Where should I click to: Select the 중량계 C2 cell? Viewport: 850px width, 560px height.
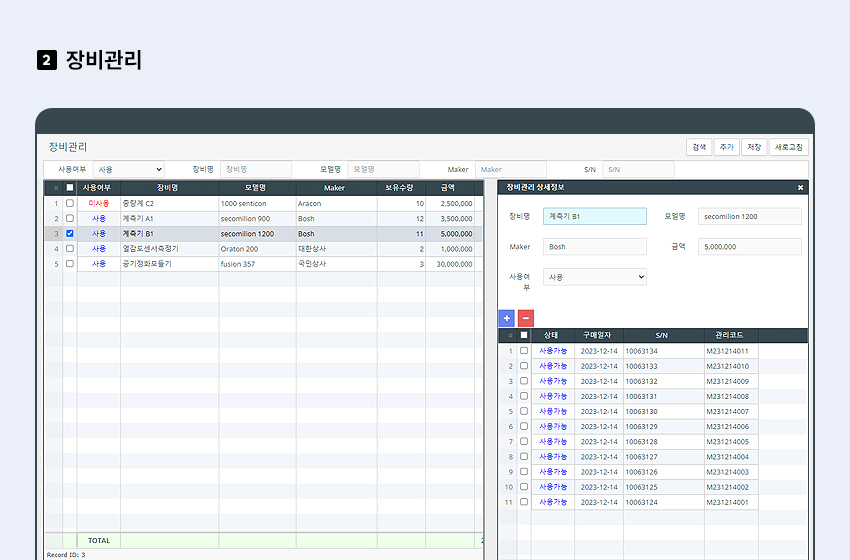click(x=169, y=203)
